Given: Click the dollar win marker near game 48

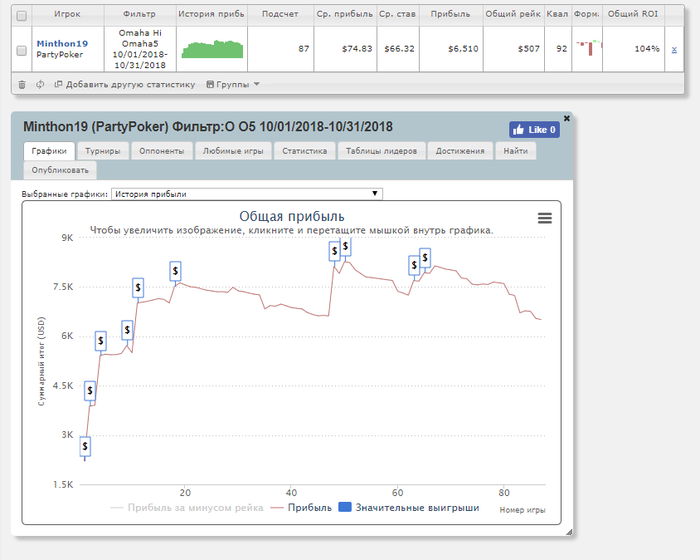Looking at the screenshot, I should 334,251.
